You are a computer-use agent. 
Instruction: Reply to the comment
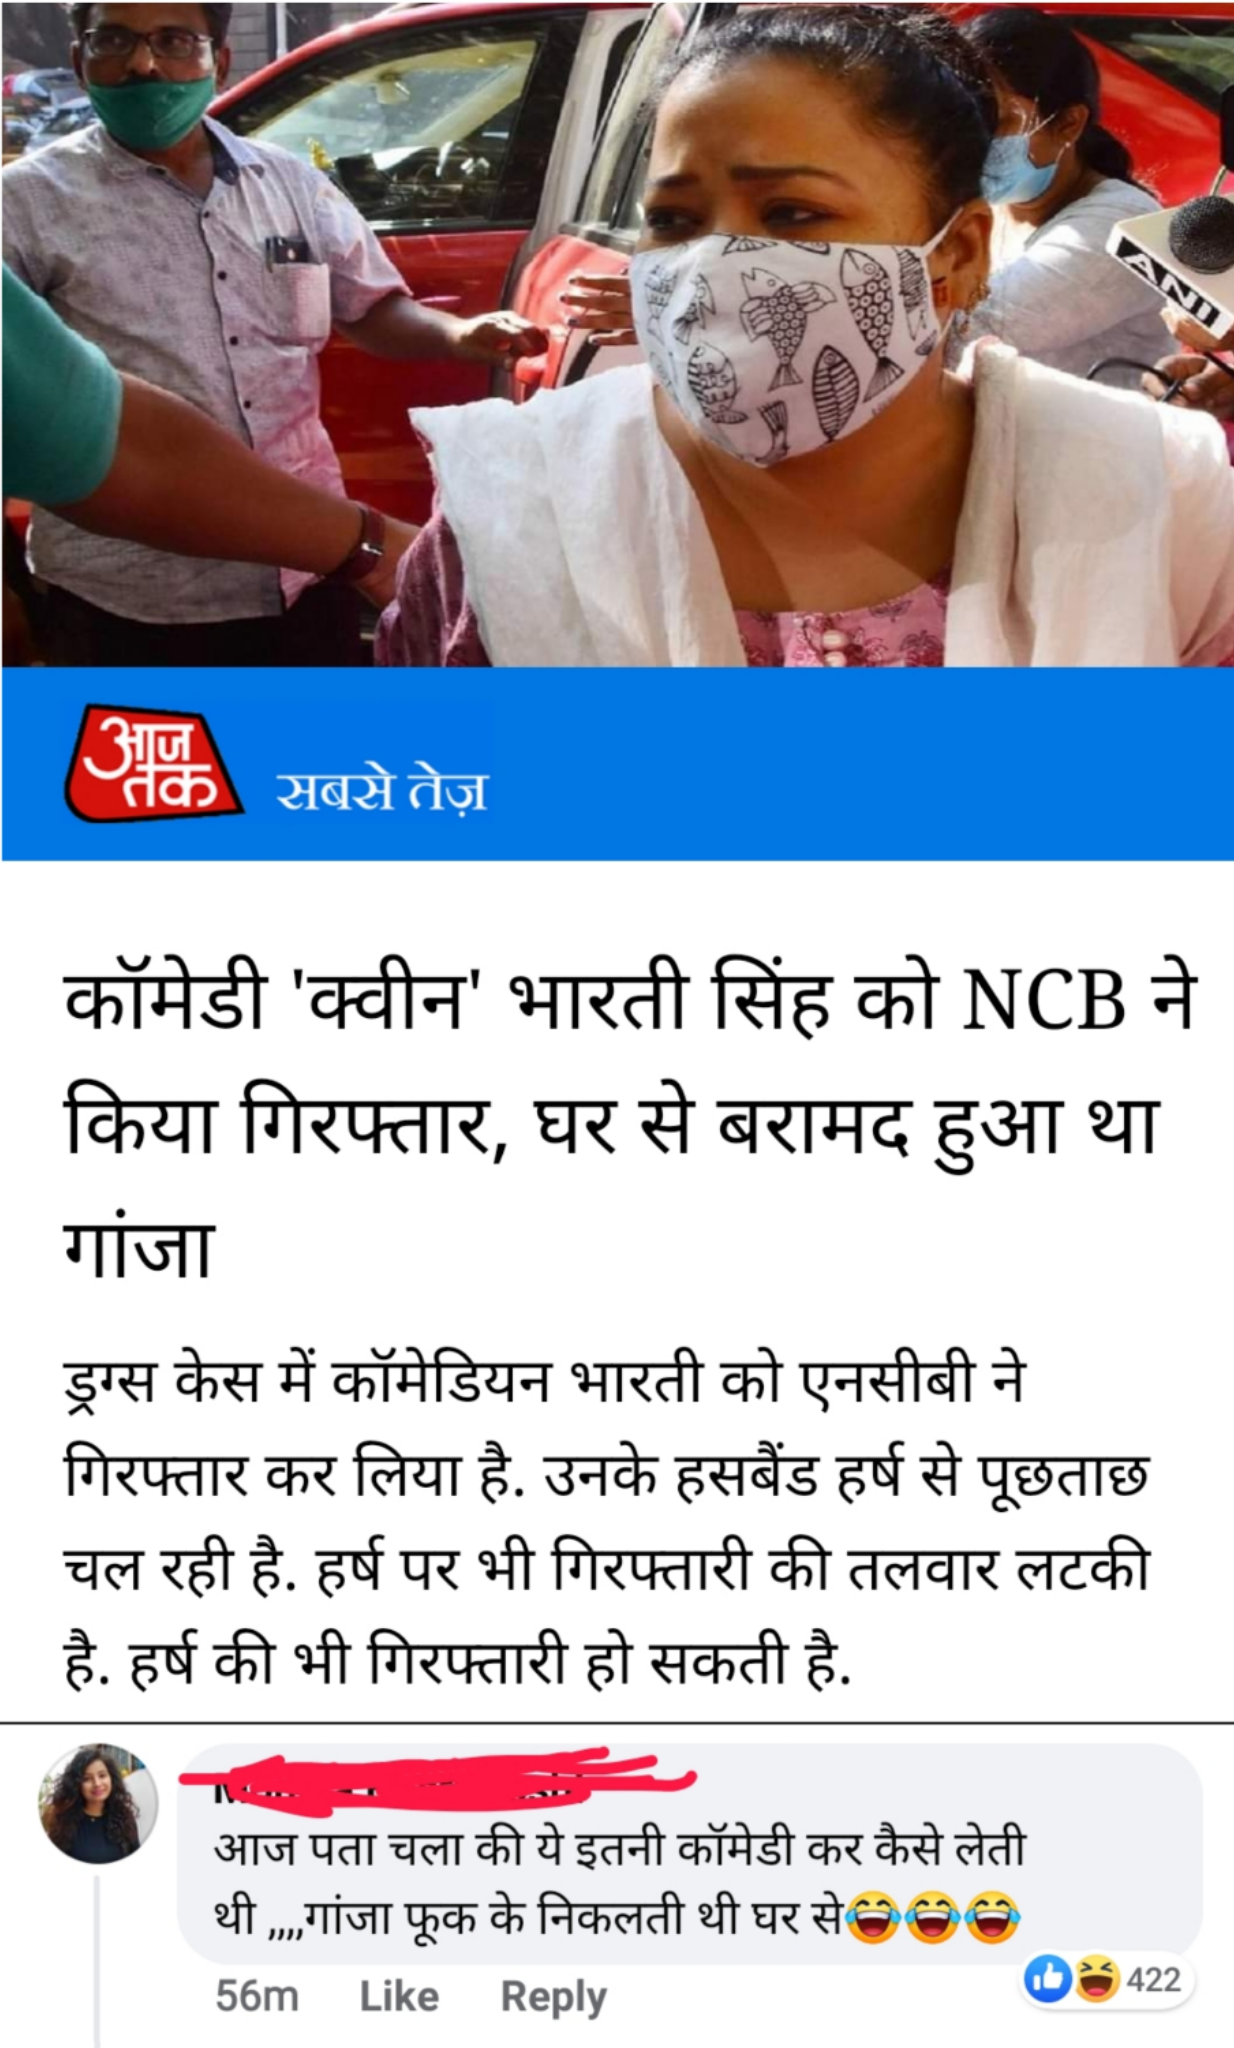(553, 1997)
